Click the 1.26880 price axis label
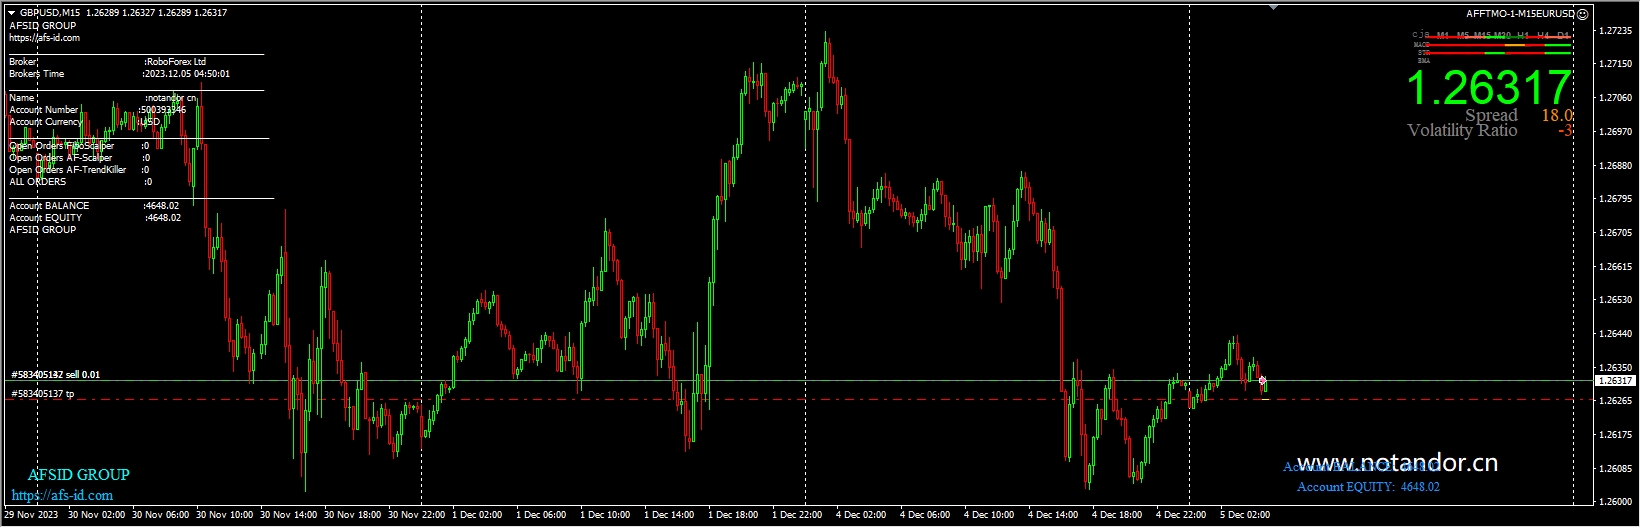1641x528 pixels. 1616,166
